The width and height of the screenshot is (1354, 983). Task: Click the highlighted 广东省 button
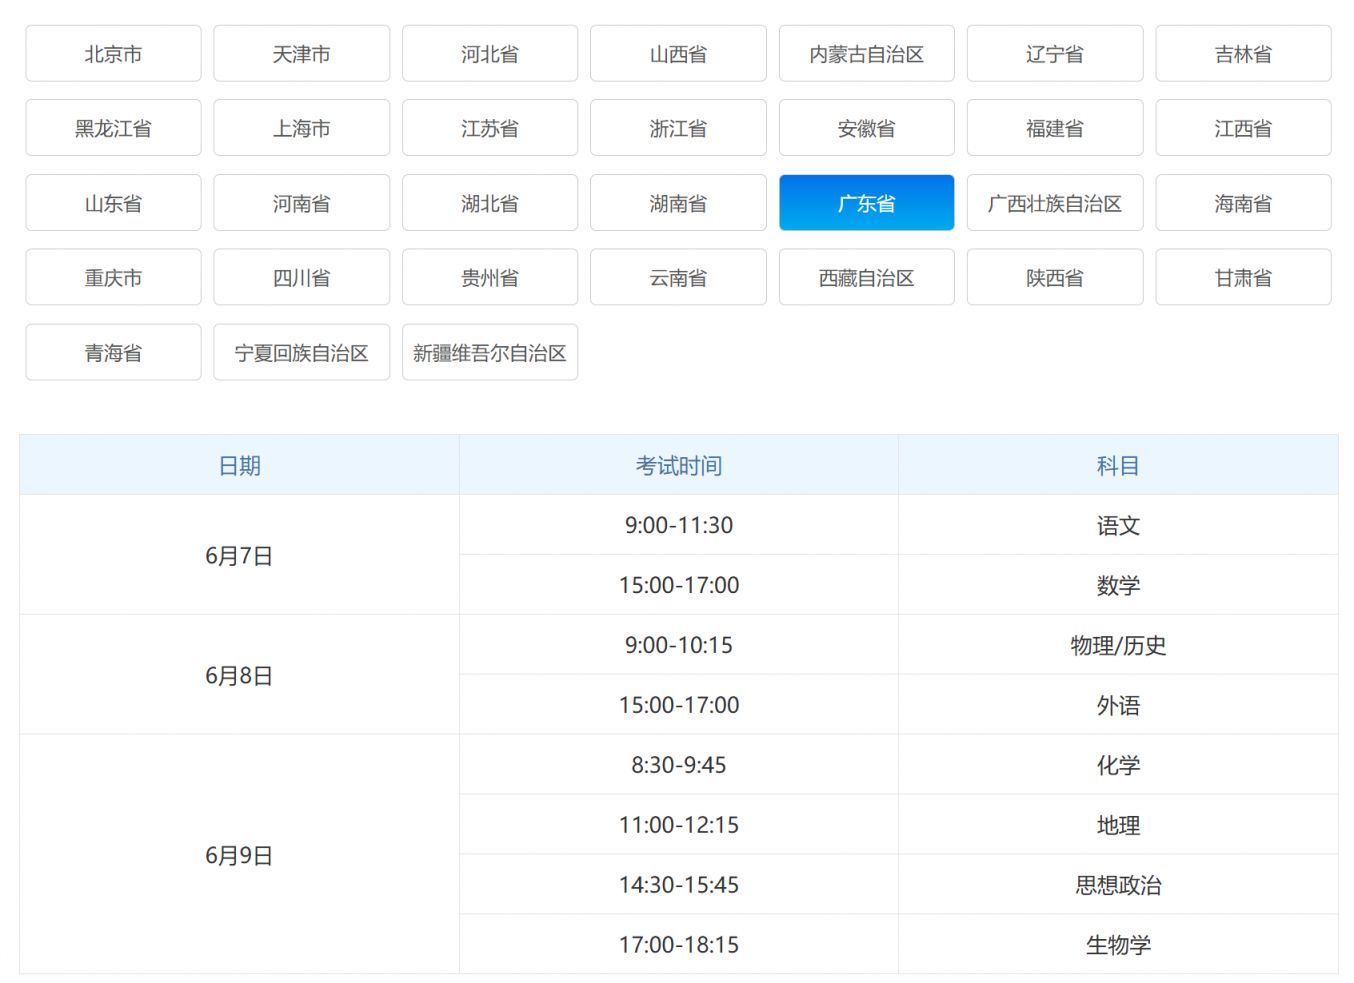coord(866,203)
